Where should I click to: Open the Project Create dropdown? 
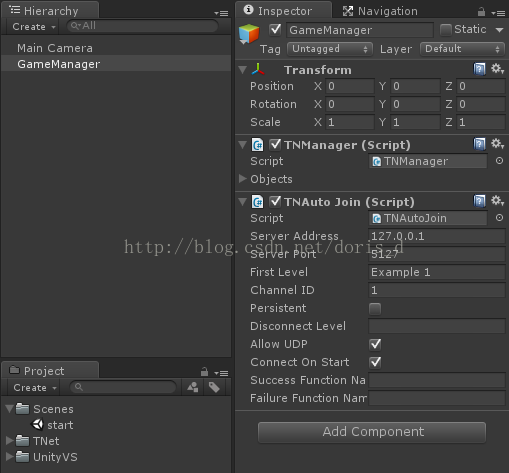coord(35,387)
